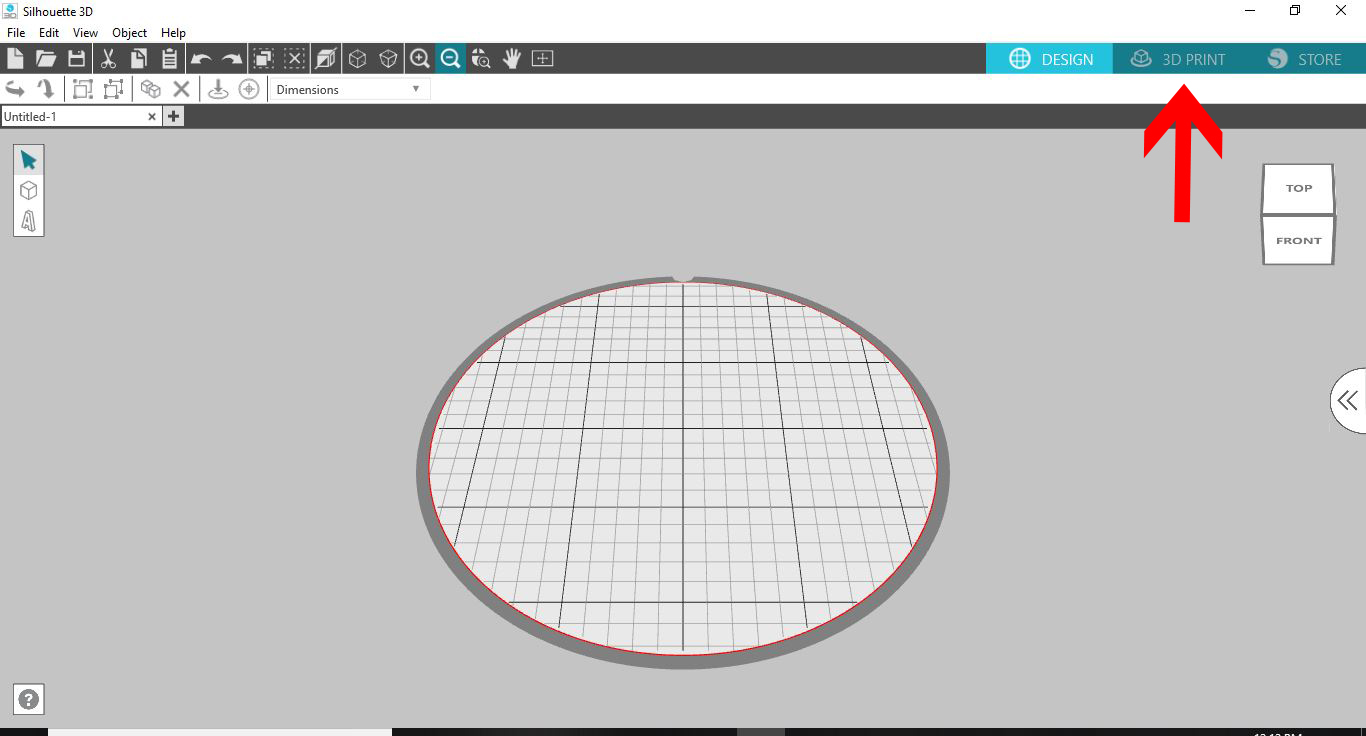
Task: Add a new document tab with plus
Action: coord(173,117)
